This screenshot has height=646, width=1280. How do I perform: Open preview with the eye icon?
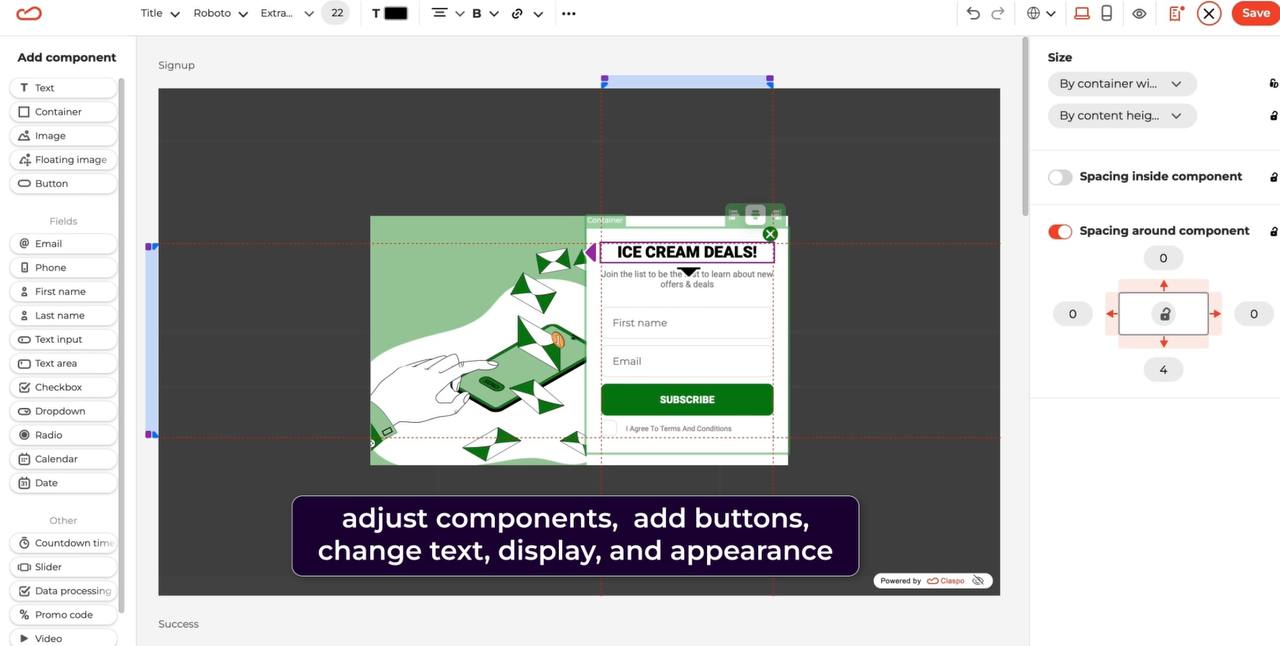click(1138, 11)
